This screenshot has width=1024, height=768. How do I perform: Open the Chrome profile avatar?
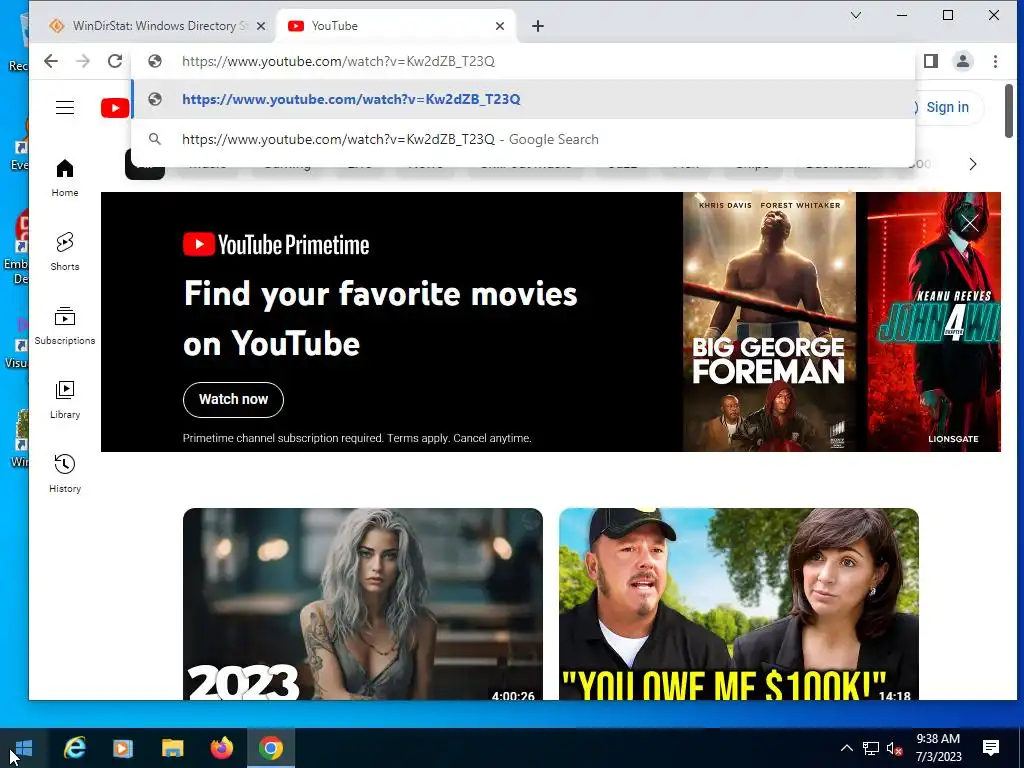click(963, 61)
